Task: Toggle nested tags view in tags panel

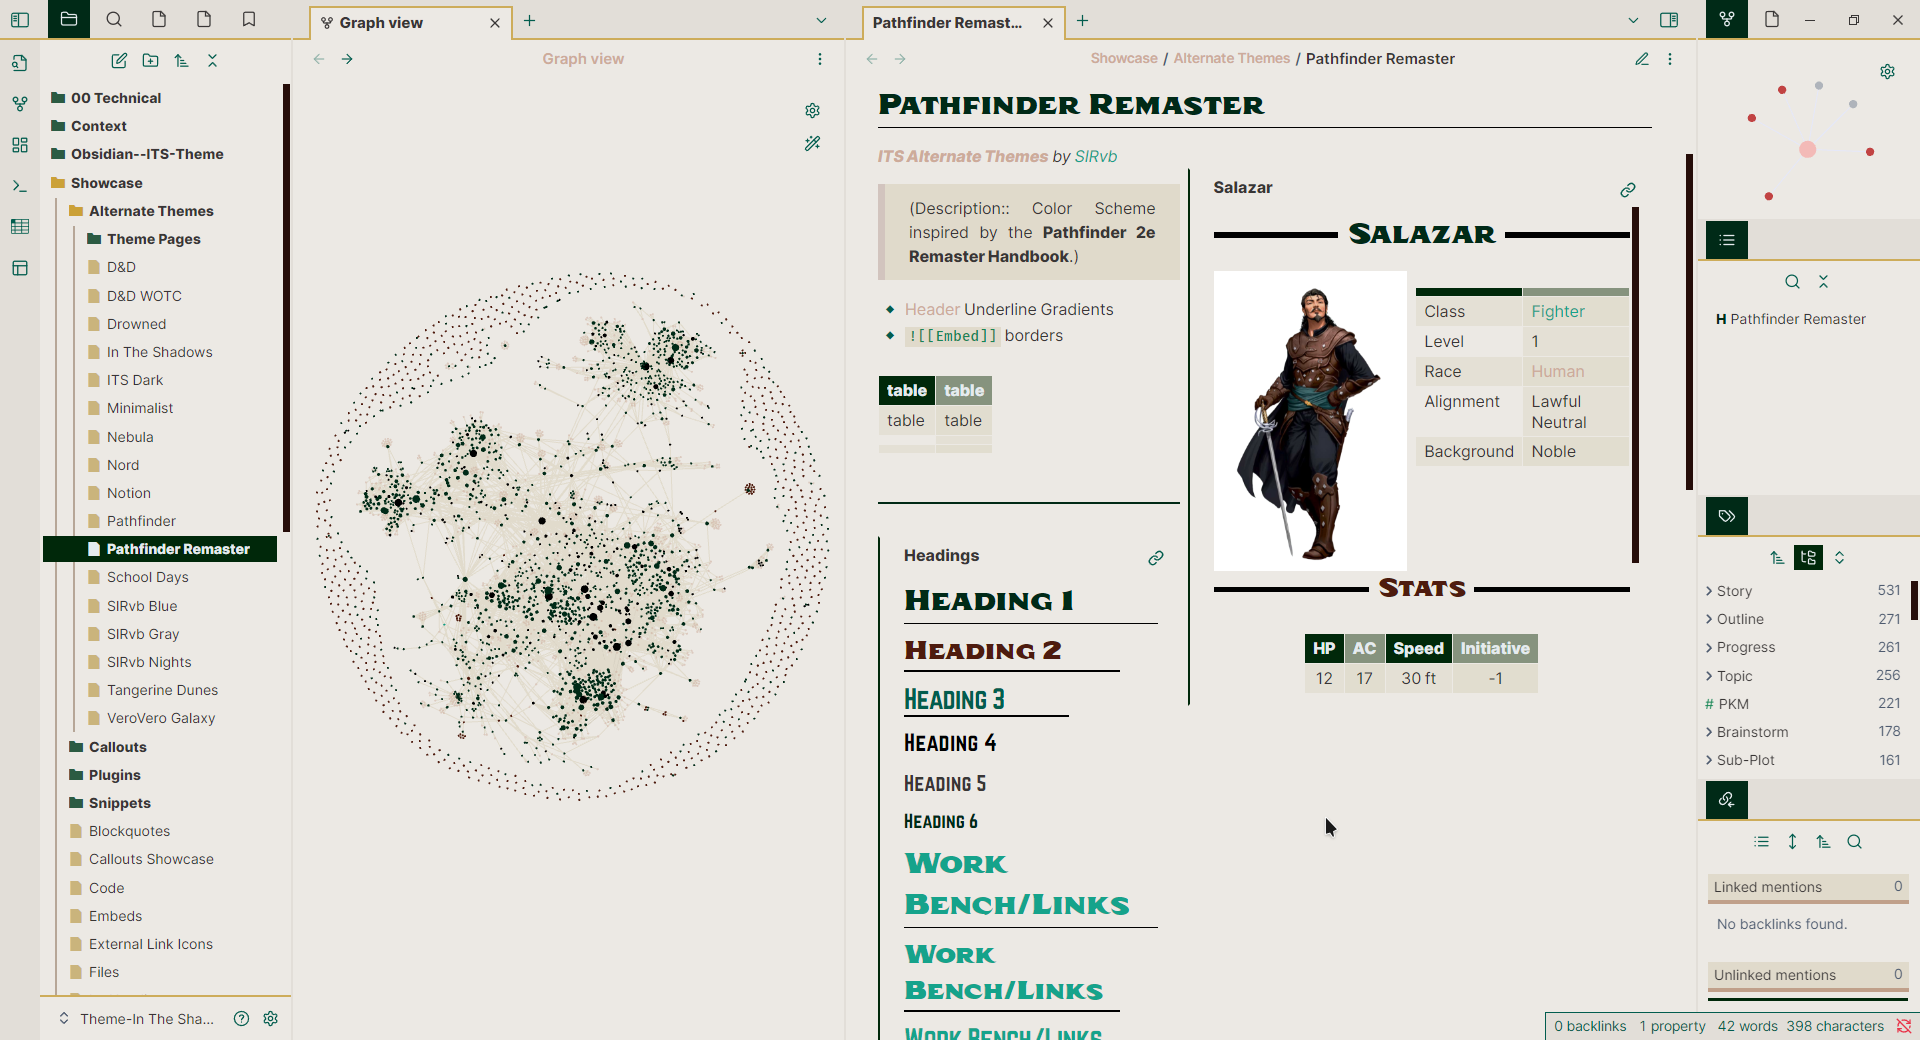Action: point(1808,558)
